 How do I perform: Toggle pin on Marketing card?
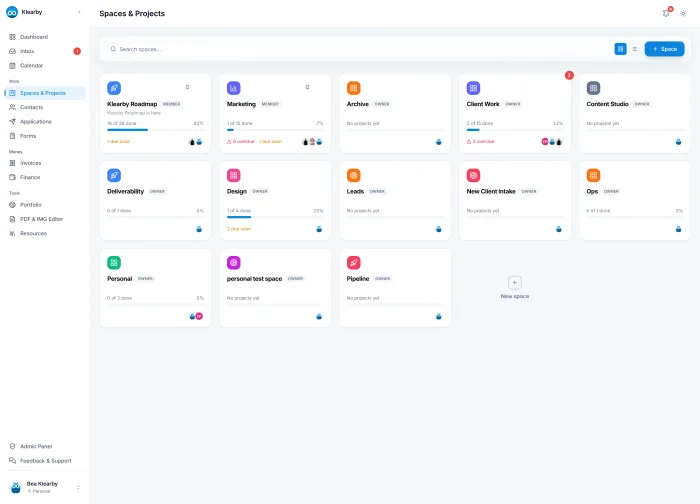[x=307, y=87]
